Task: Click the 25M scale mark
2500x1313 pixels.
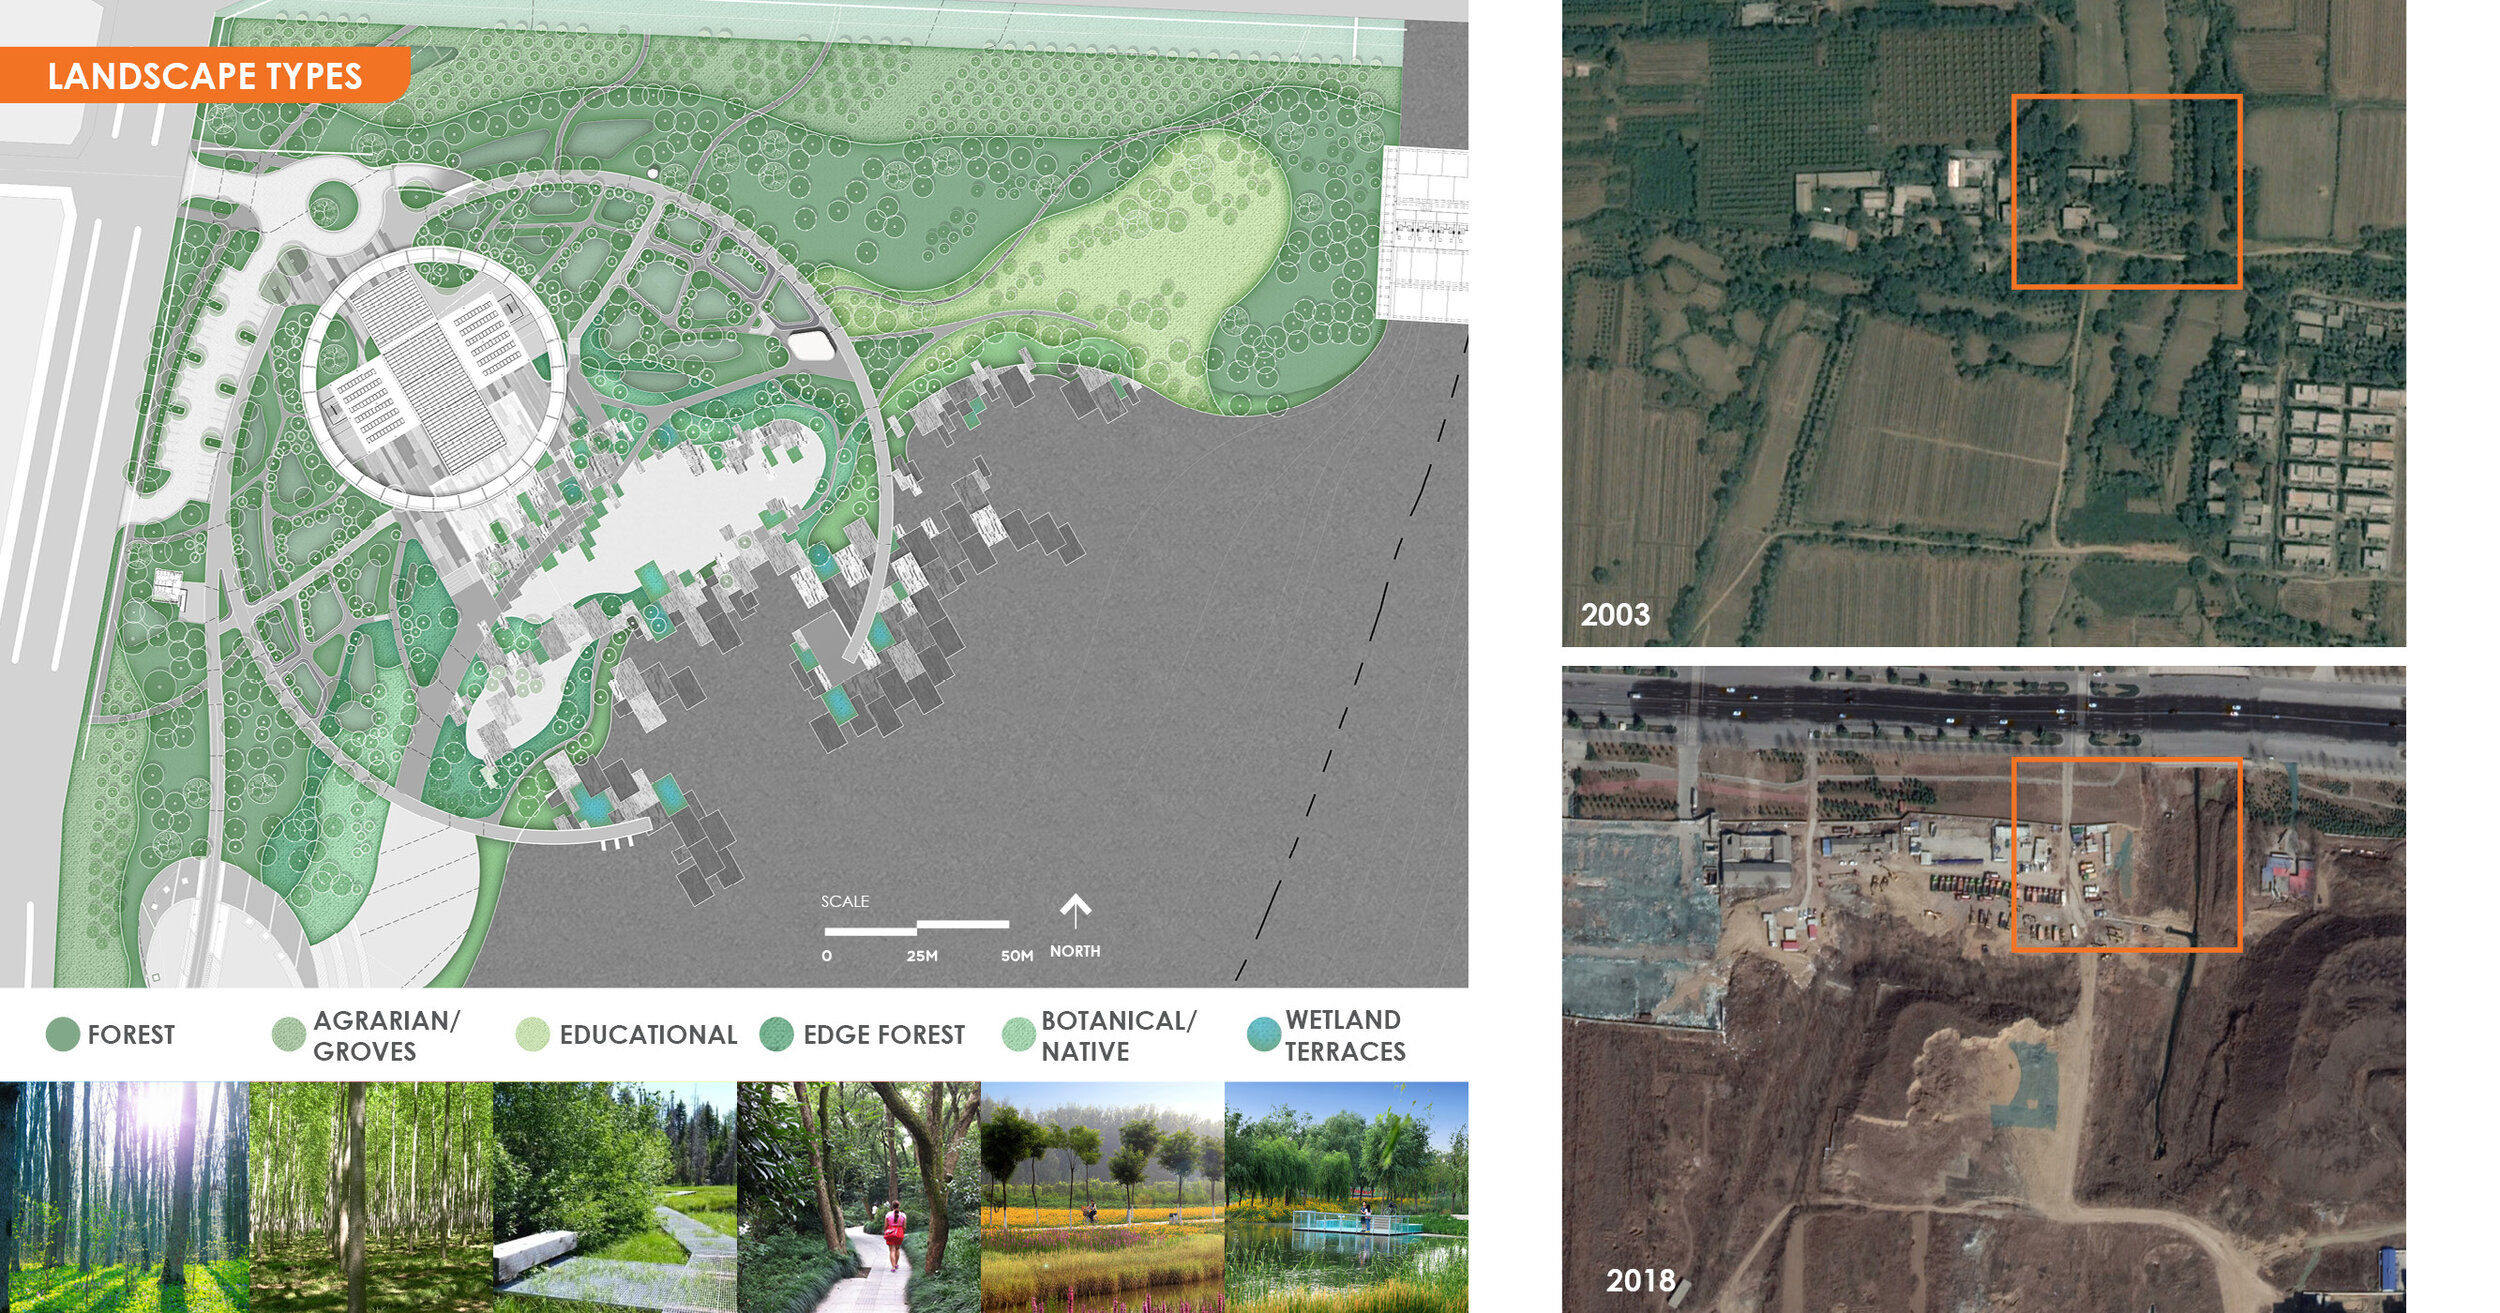Action: (922, 956)
